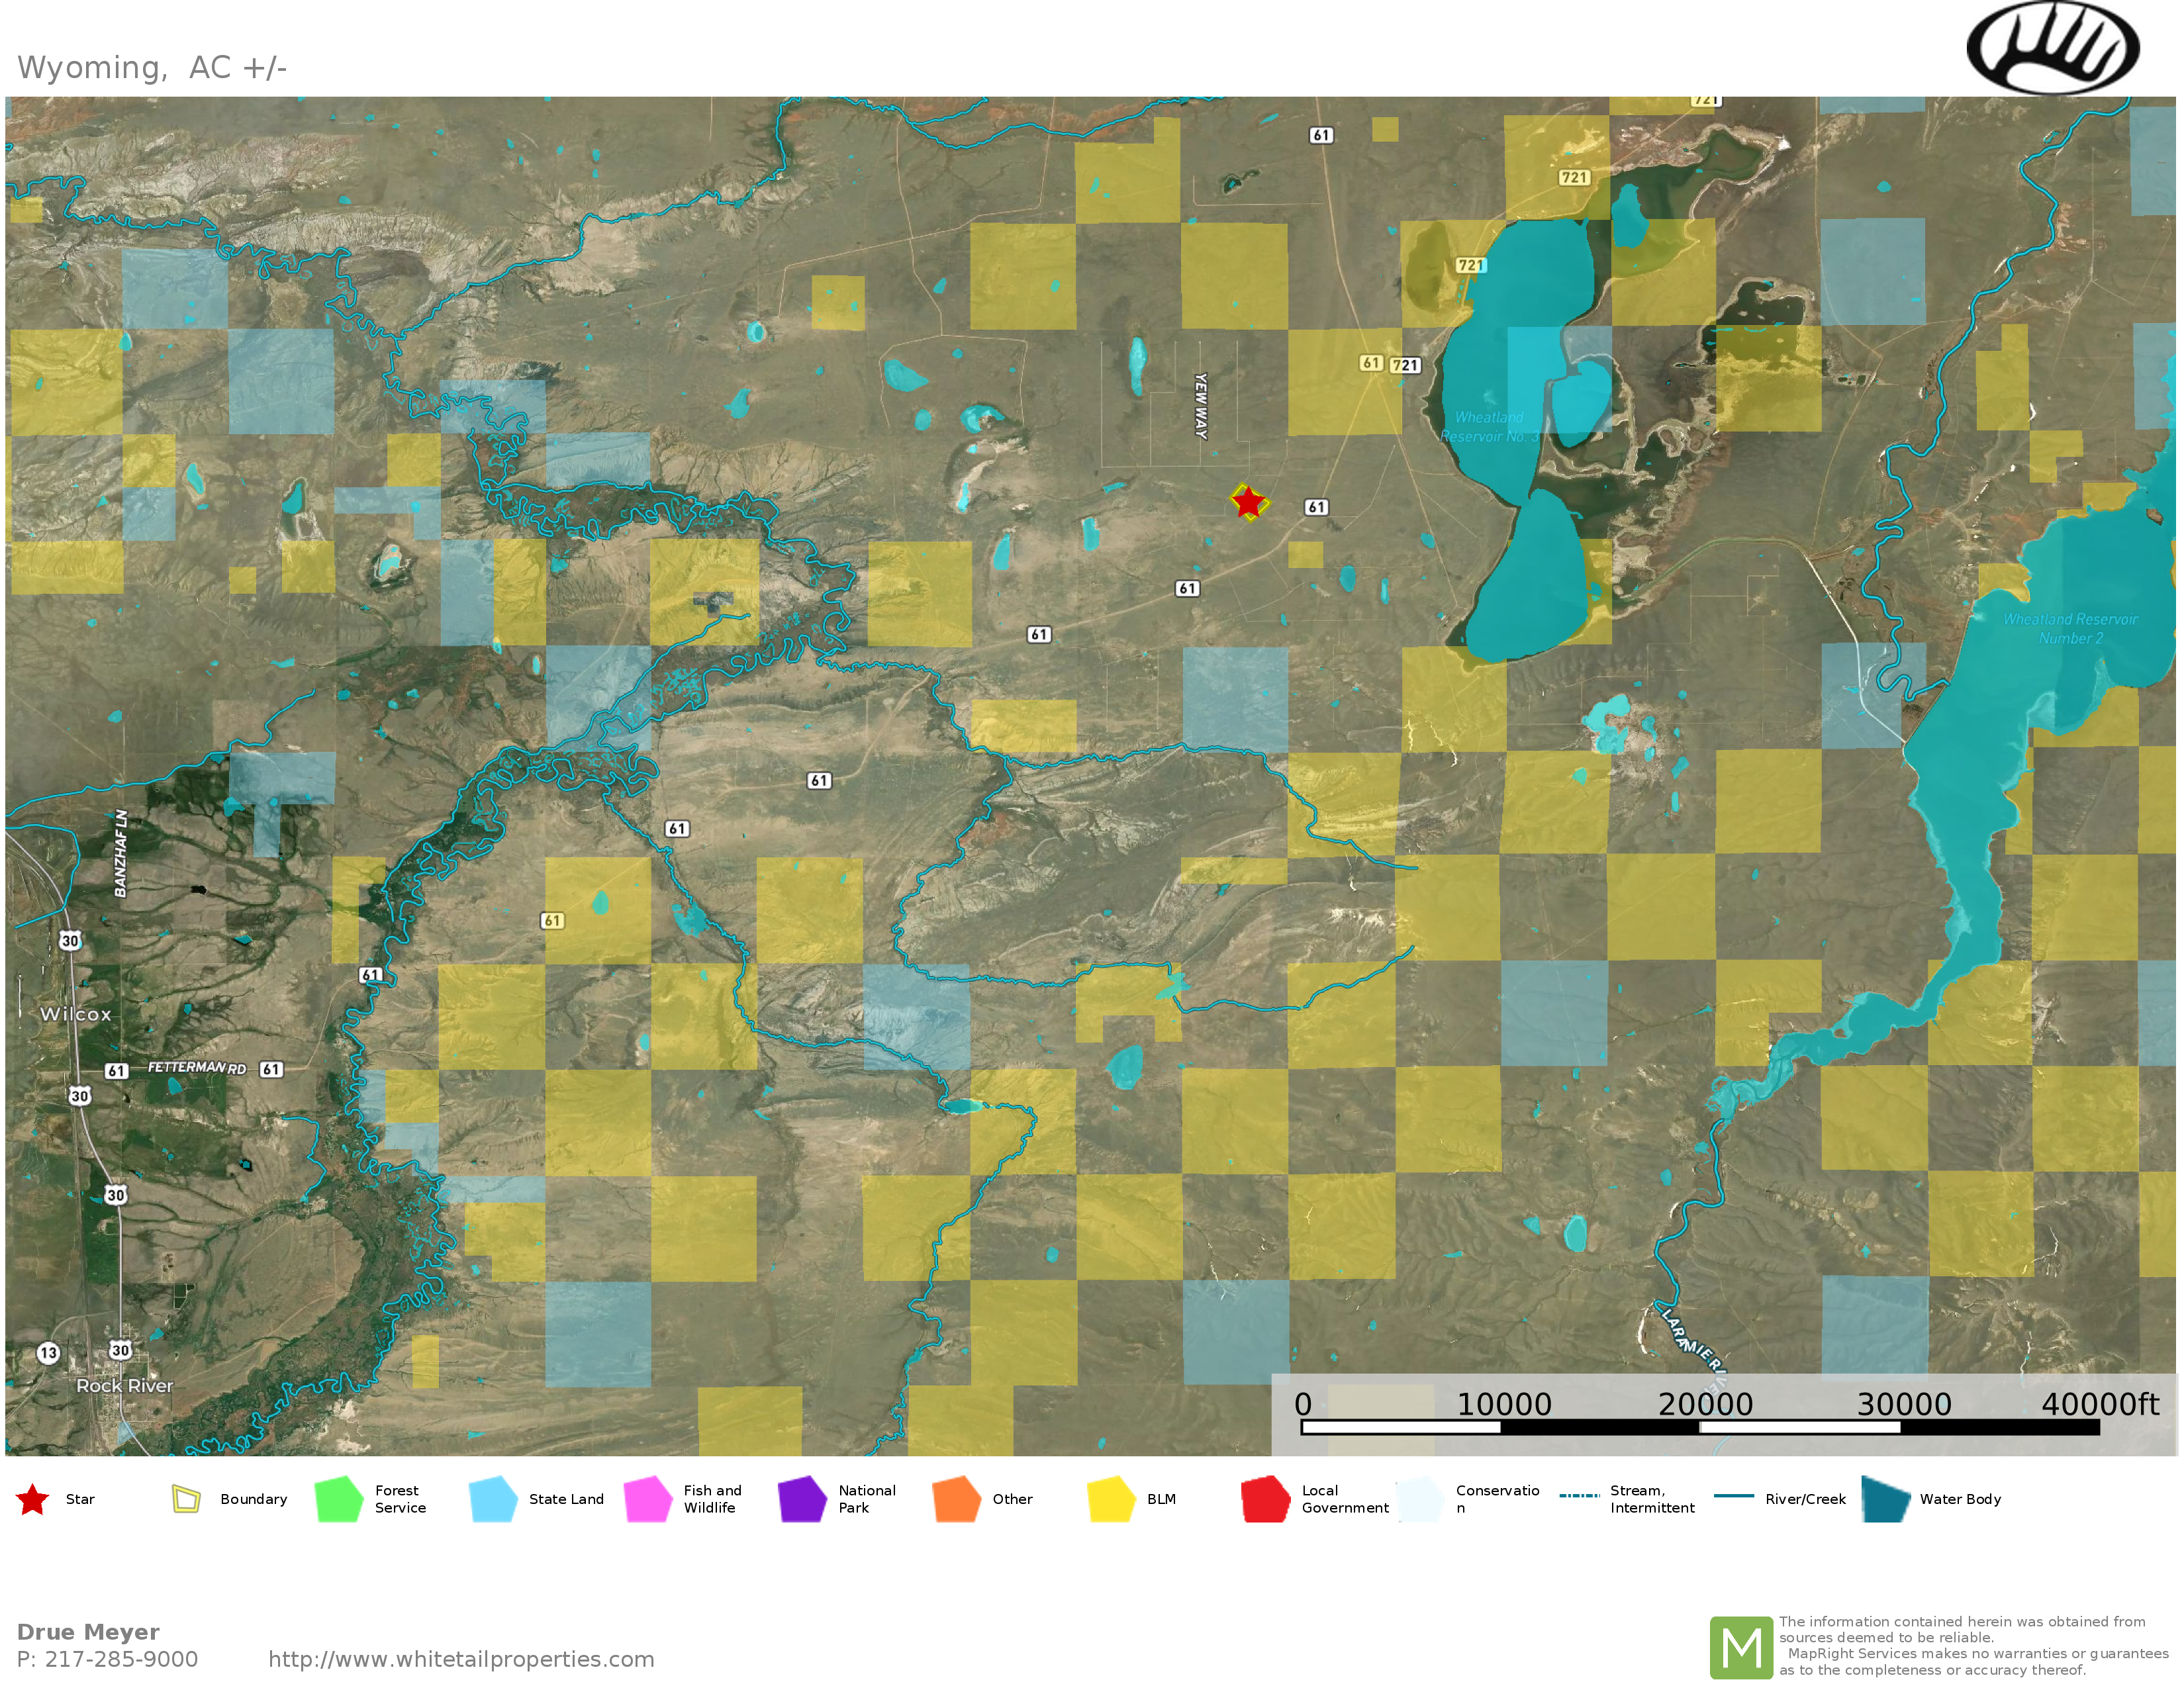The width and height of the screenshot is (2184, 1688).
Task: Click the green MapRight M logo
Action: point(1741,1647)
